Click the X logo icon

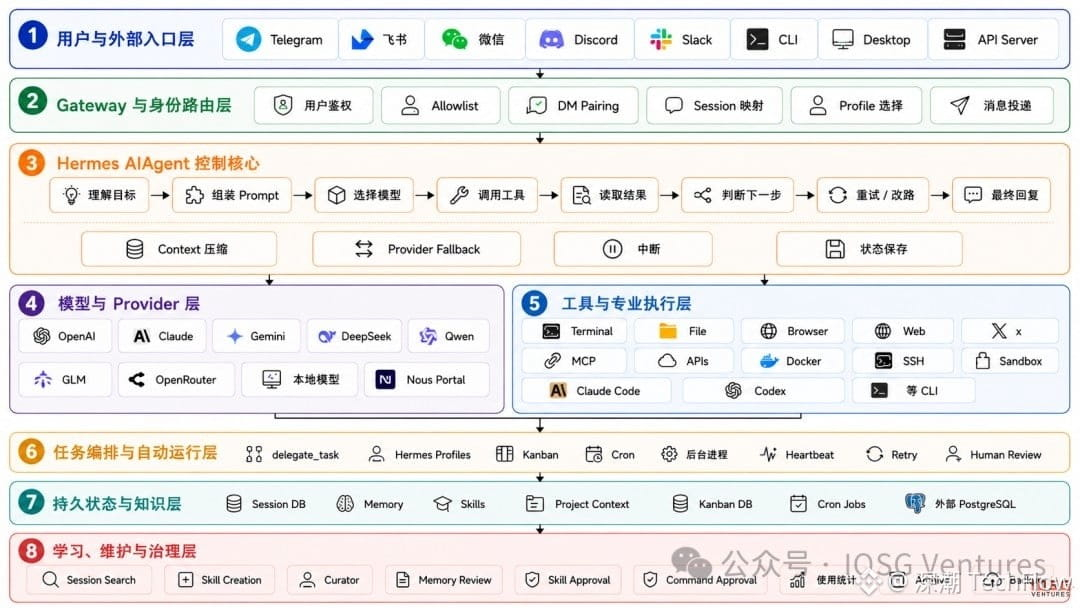[x=999, y=331]
